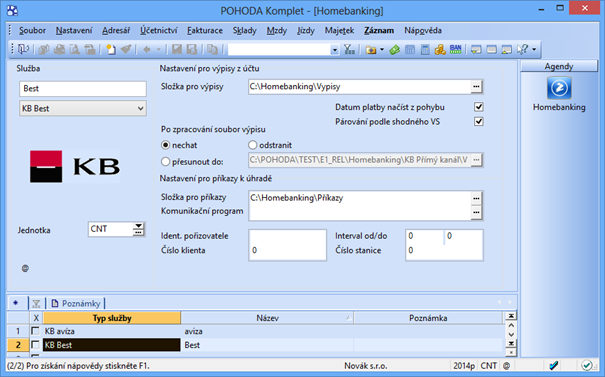Viewport: 605px width, 377px height.
Task: Open the Sklady menu
Action: 245,30
